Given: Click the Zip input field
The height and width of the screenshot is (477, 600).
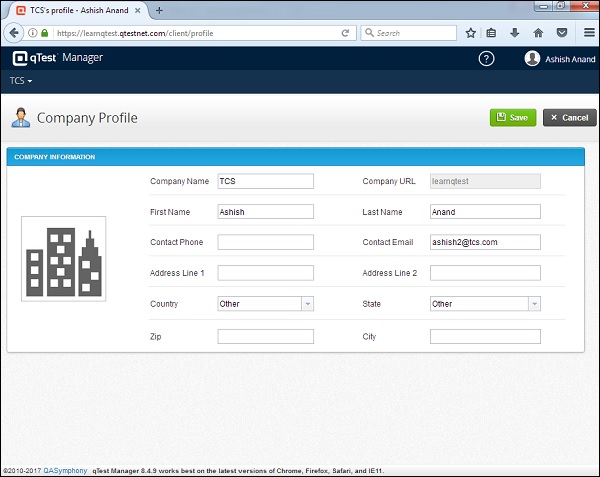Looking at the screenshot, I should [x=266, y=337].
